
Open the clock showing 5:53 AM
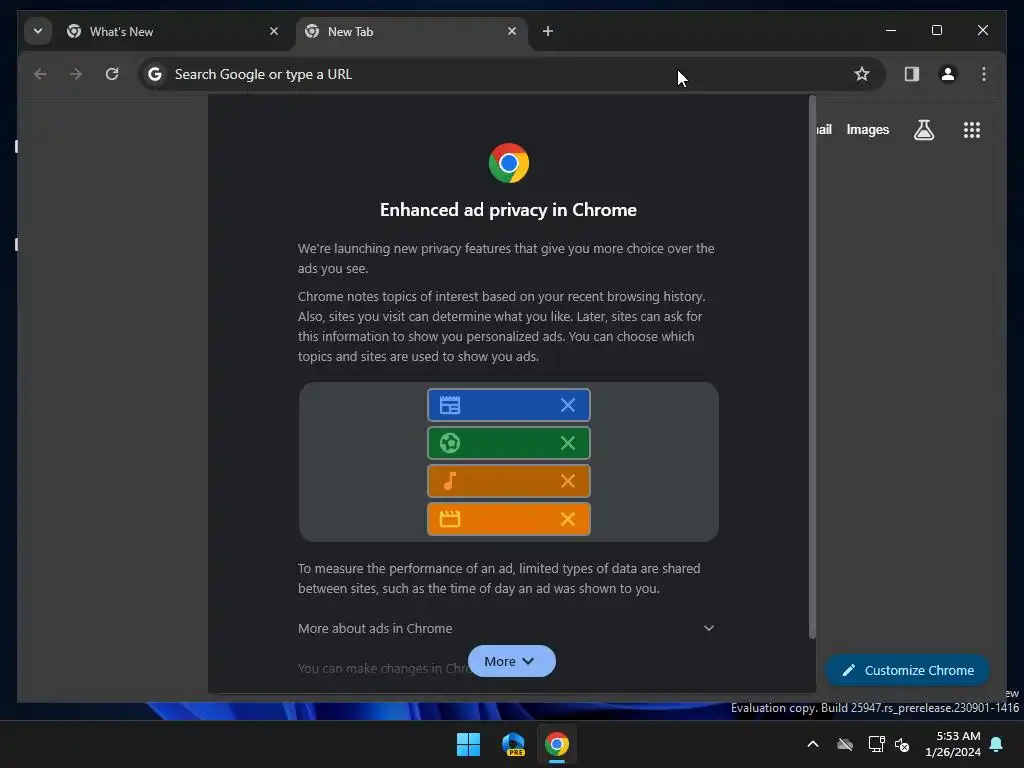(953, 744)
